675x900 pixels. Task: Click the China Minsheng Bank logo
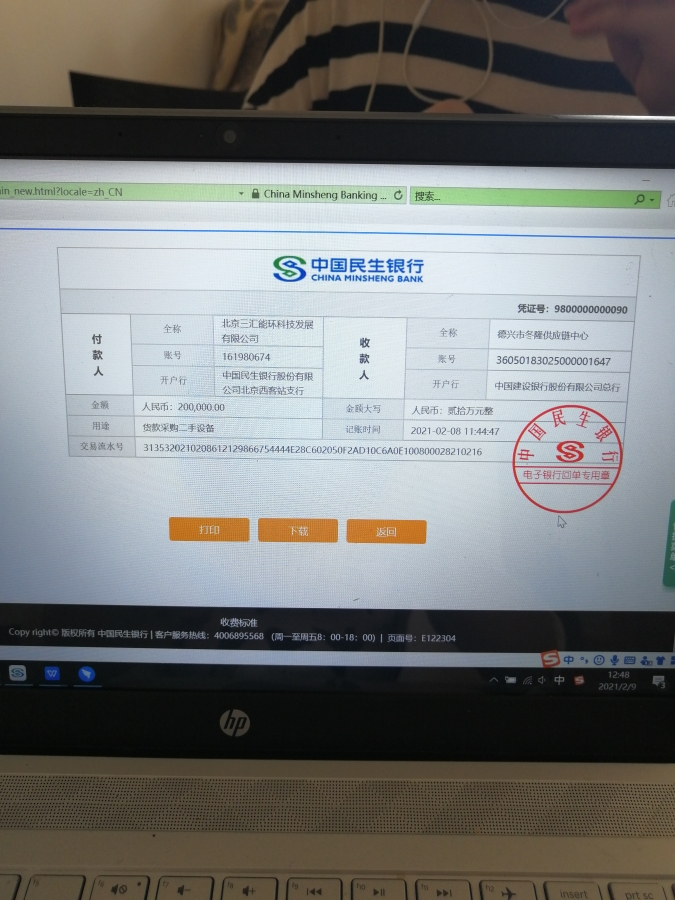pos(348,269)
